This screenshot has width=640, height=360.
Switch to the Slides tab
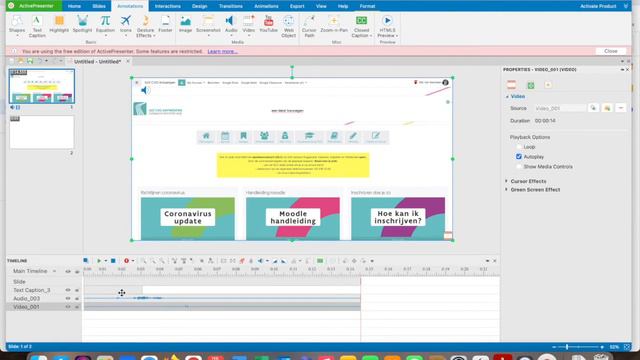click(x=99, y=6)
